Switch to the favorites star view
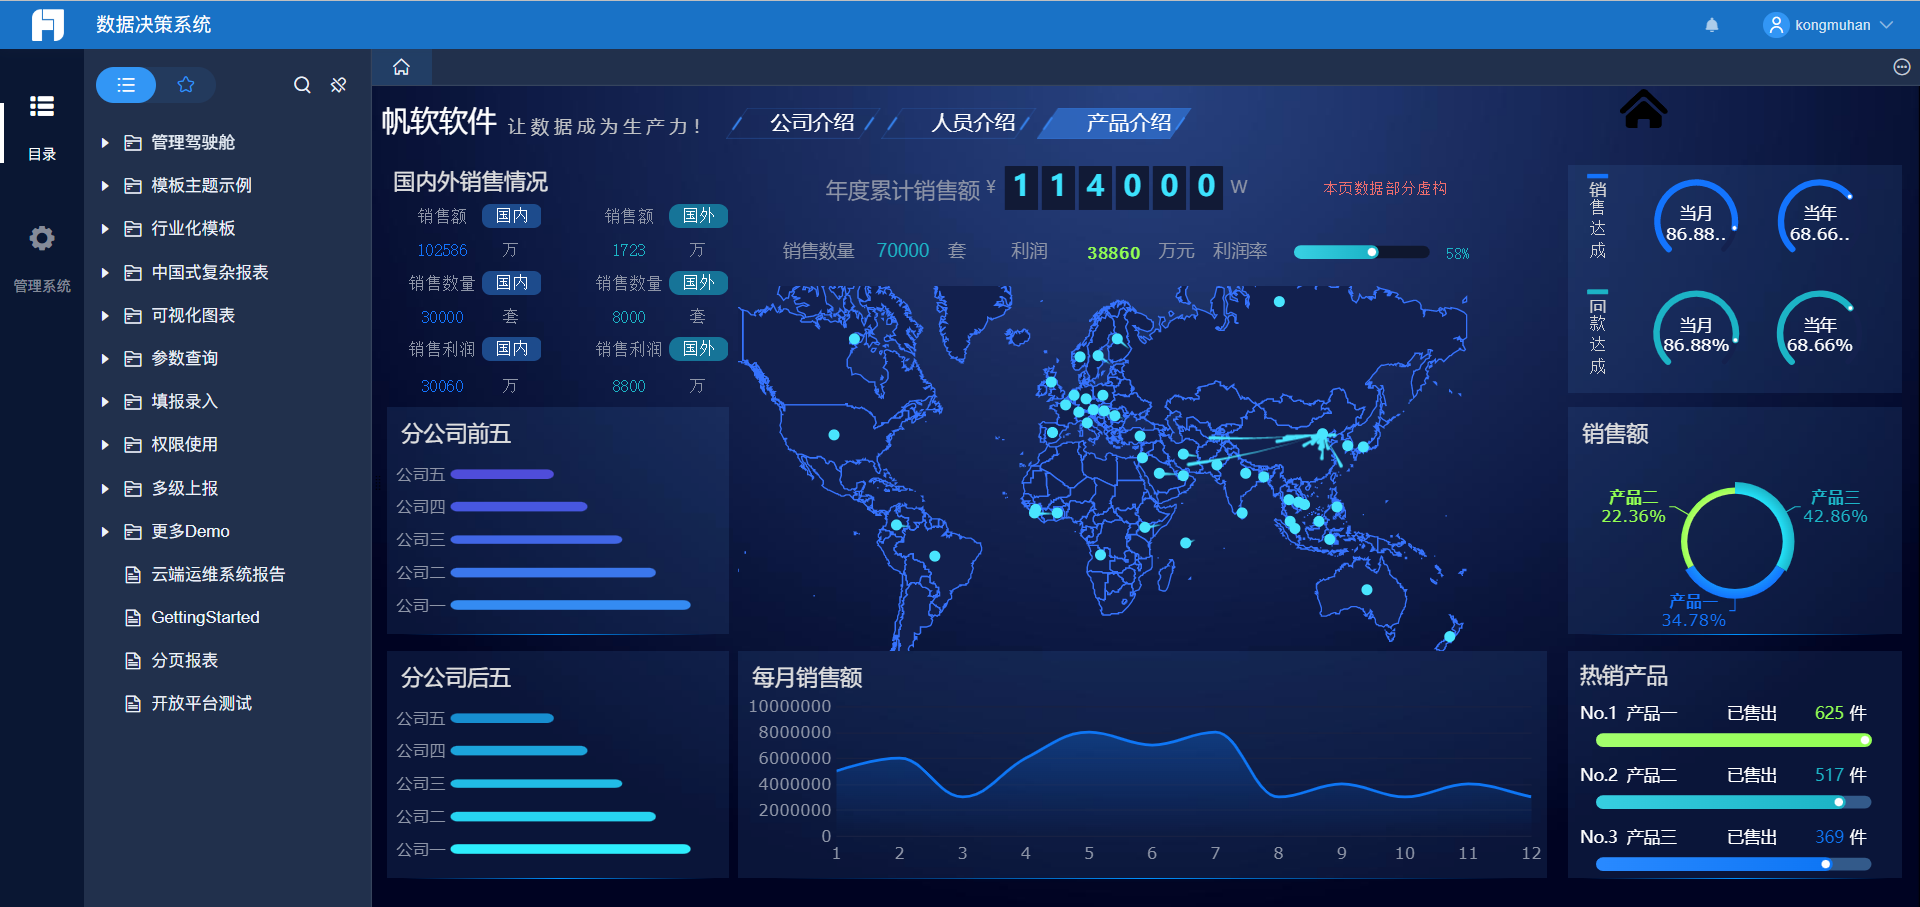The height and width of the screenshot is (907, 1920). click(x=186, y=85)
